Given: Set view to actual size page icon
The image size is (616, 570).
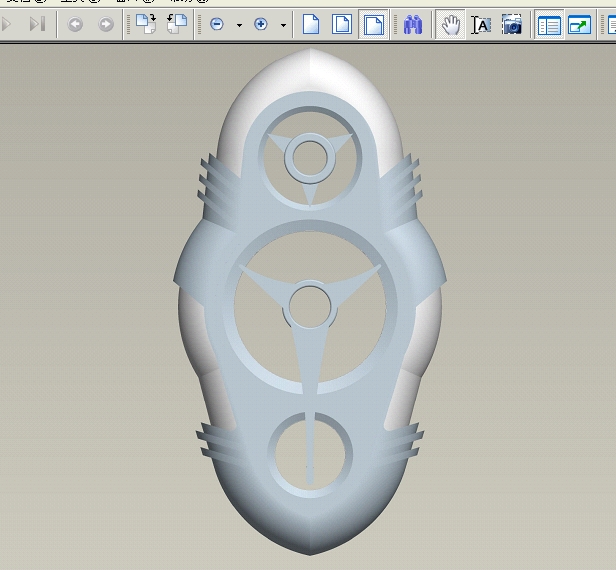Looking at the screenshot, I should point(311,24).
